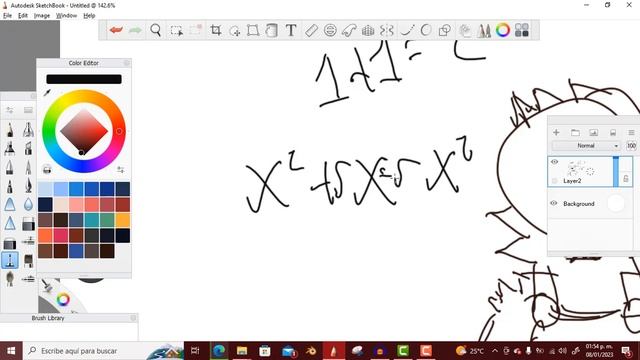Close the Brush Library panel
The width and height of the screenshot is (640, 360).
click(133, 318)
